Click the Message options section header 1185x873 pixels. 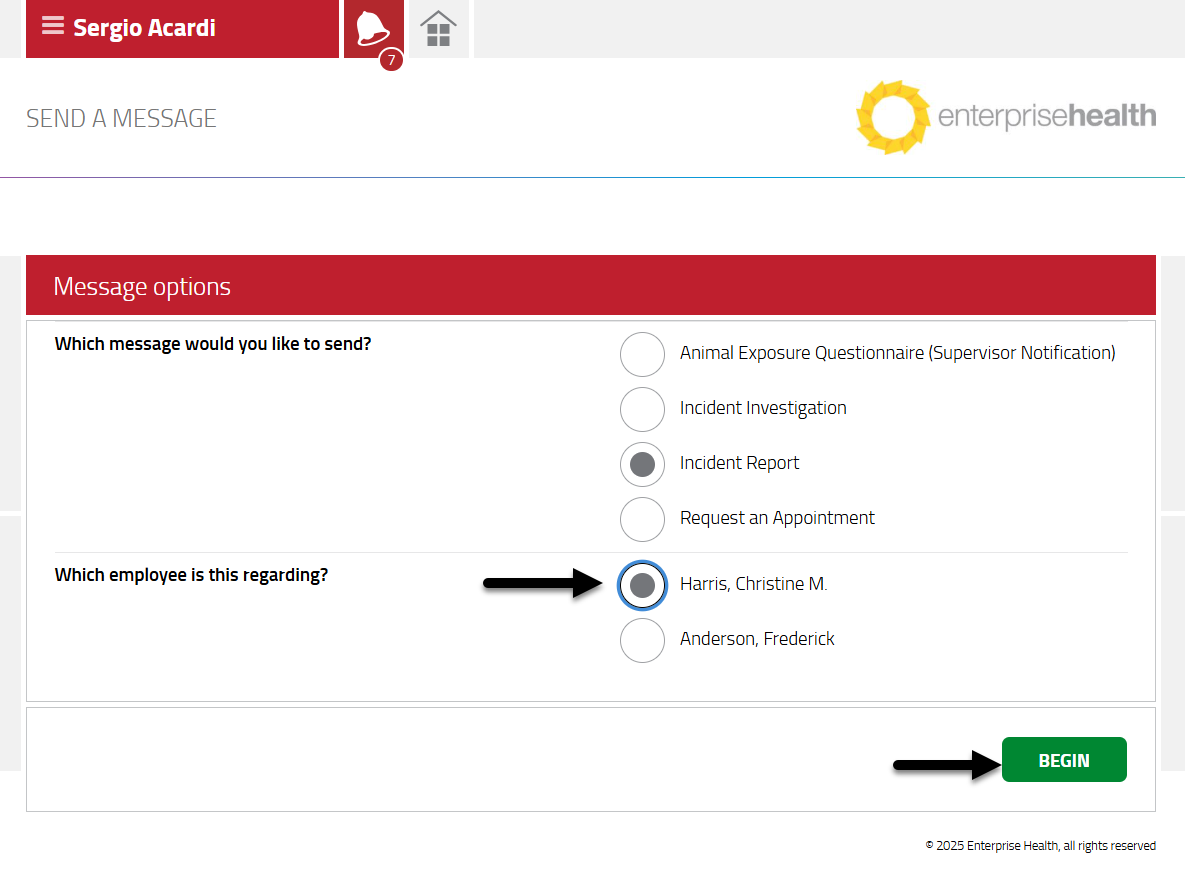(142, 287)
